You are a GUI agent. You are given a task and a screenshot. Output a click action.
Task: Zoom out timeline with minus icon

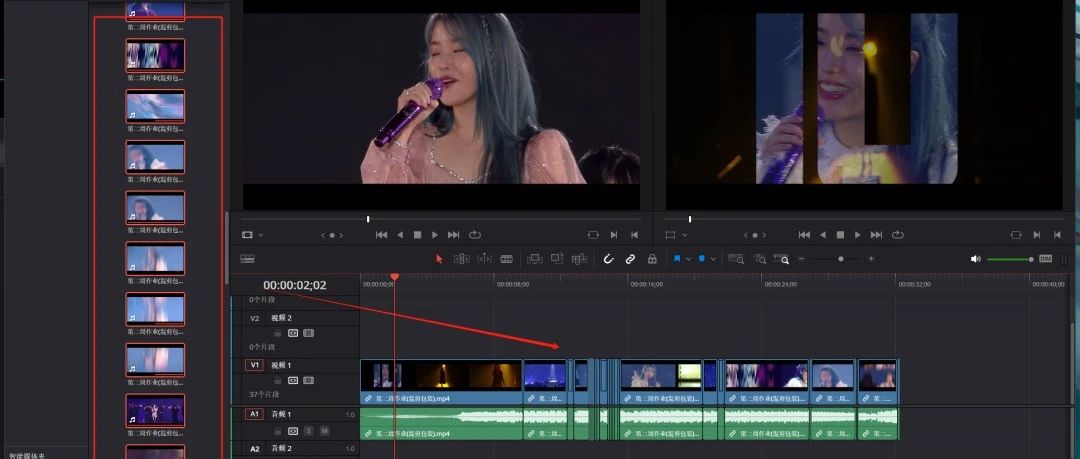801,259
